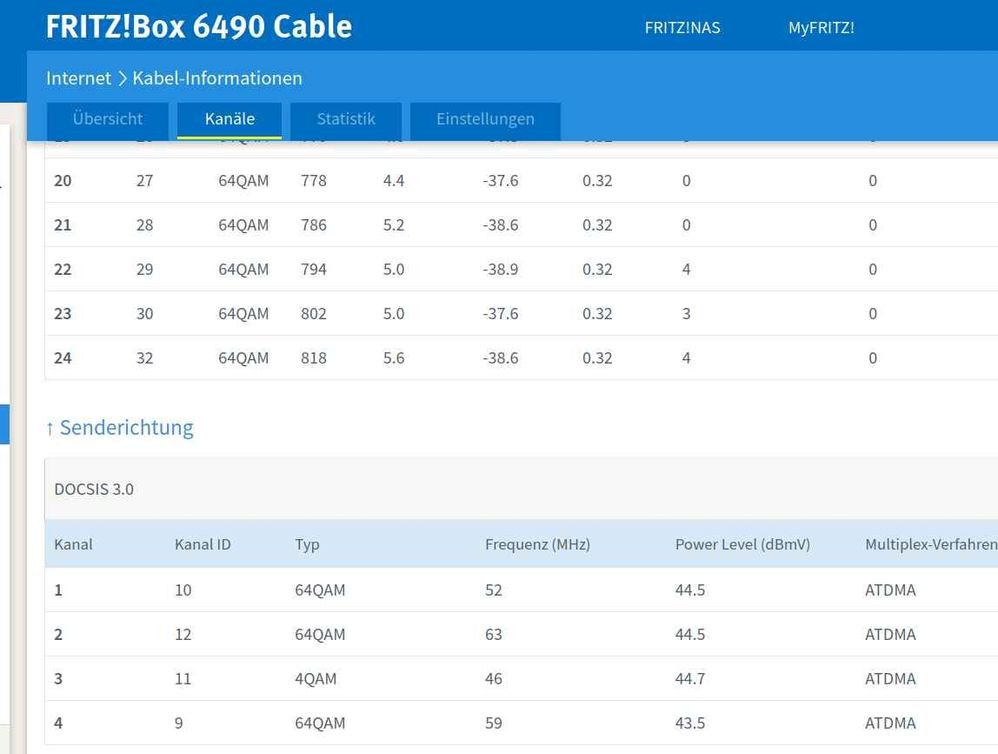
Task: Click the 64QAM cell in channel 24 row
Action: 243,358
